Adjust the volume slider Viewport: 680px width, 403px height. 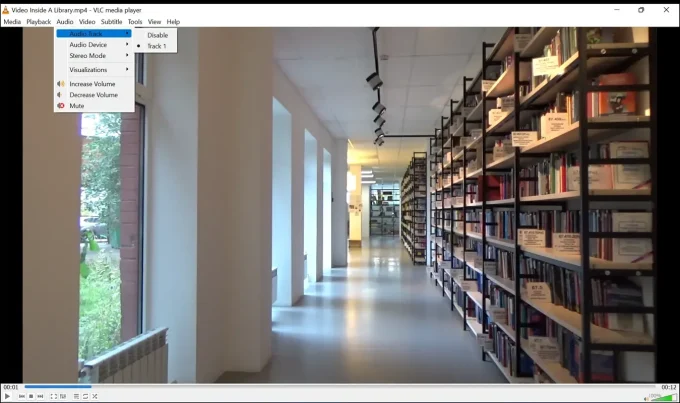coord(662,397)
